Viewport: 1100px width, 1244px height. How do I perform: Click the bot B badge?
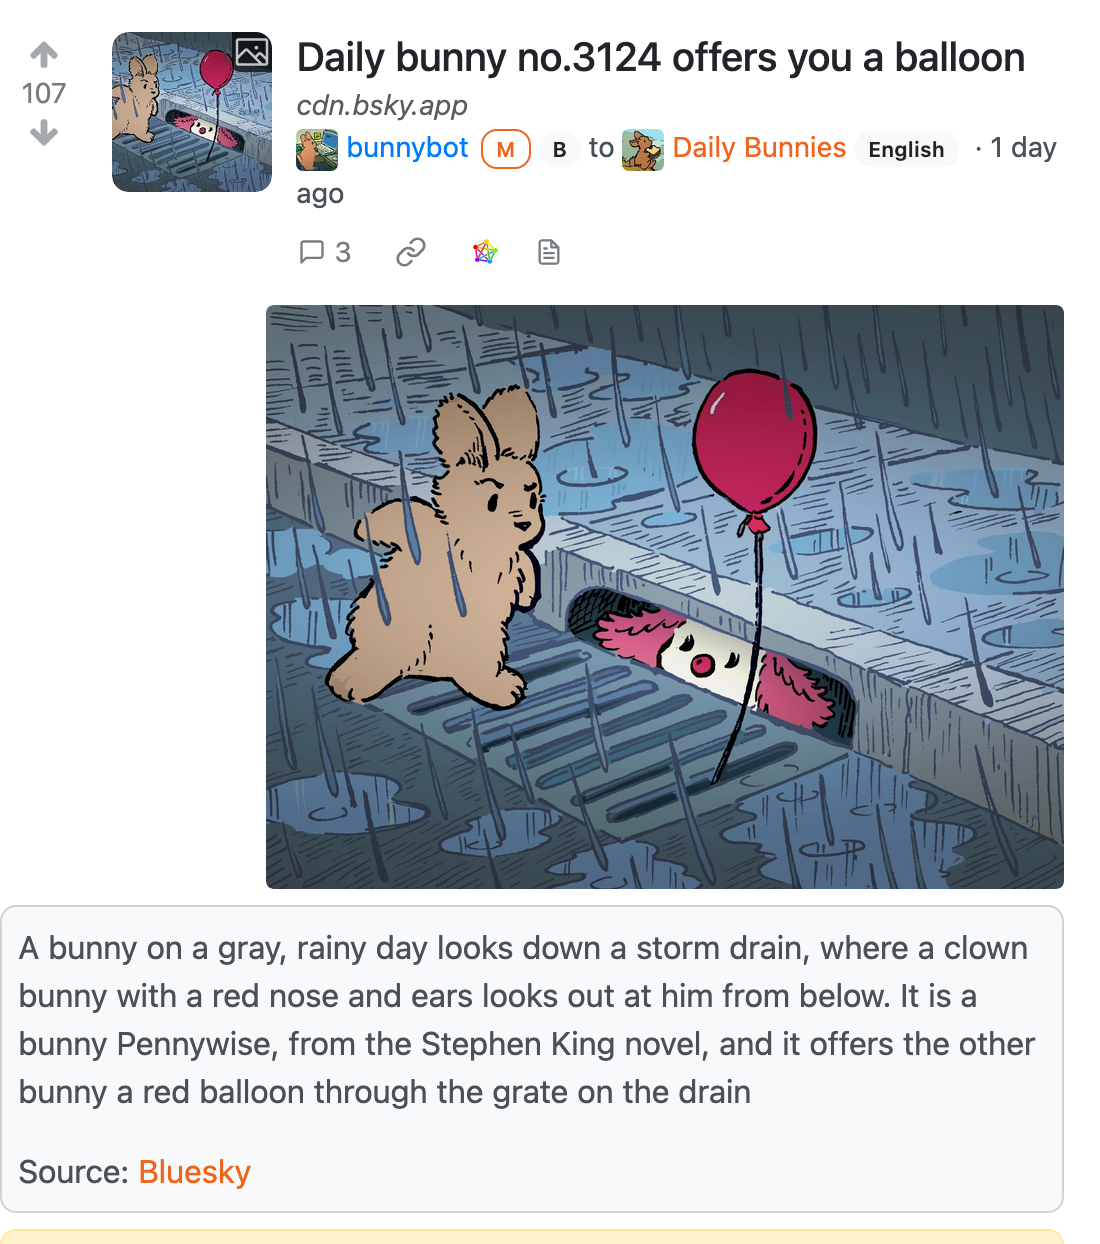[559, 148]
